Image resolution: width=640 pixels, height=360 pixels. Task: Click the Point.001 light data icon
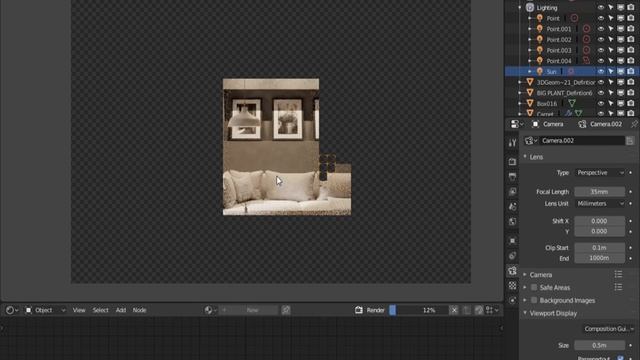coord(586,29)
